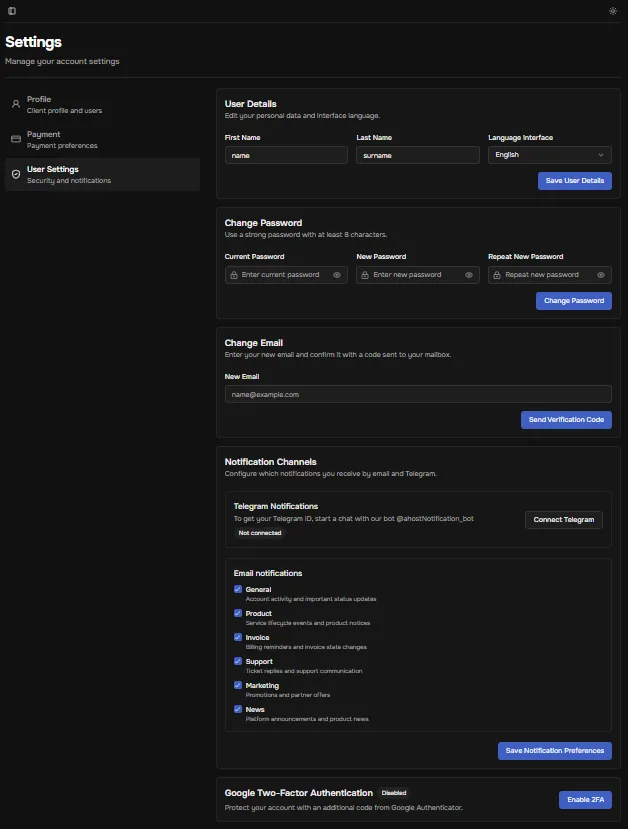Image resolution: width=628 pixels, height=829 pixels.
Task: Show repeat new password eye icon
Action: (601, 275)
